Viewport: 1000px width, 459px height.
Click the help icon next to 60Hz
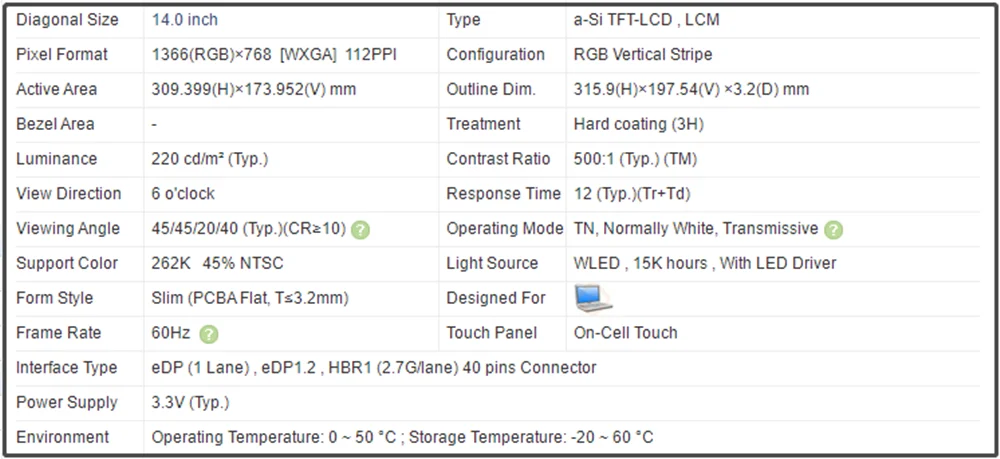tap(209, 334)
